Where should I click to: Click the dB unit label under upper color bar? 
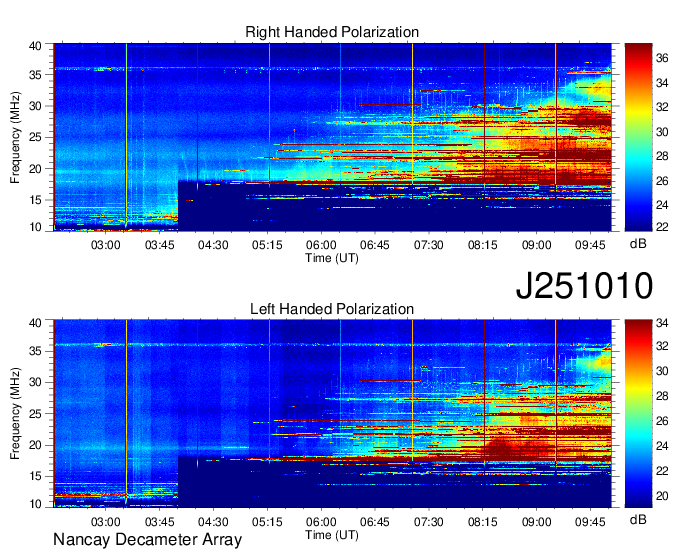[x=638, y=243]
